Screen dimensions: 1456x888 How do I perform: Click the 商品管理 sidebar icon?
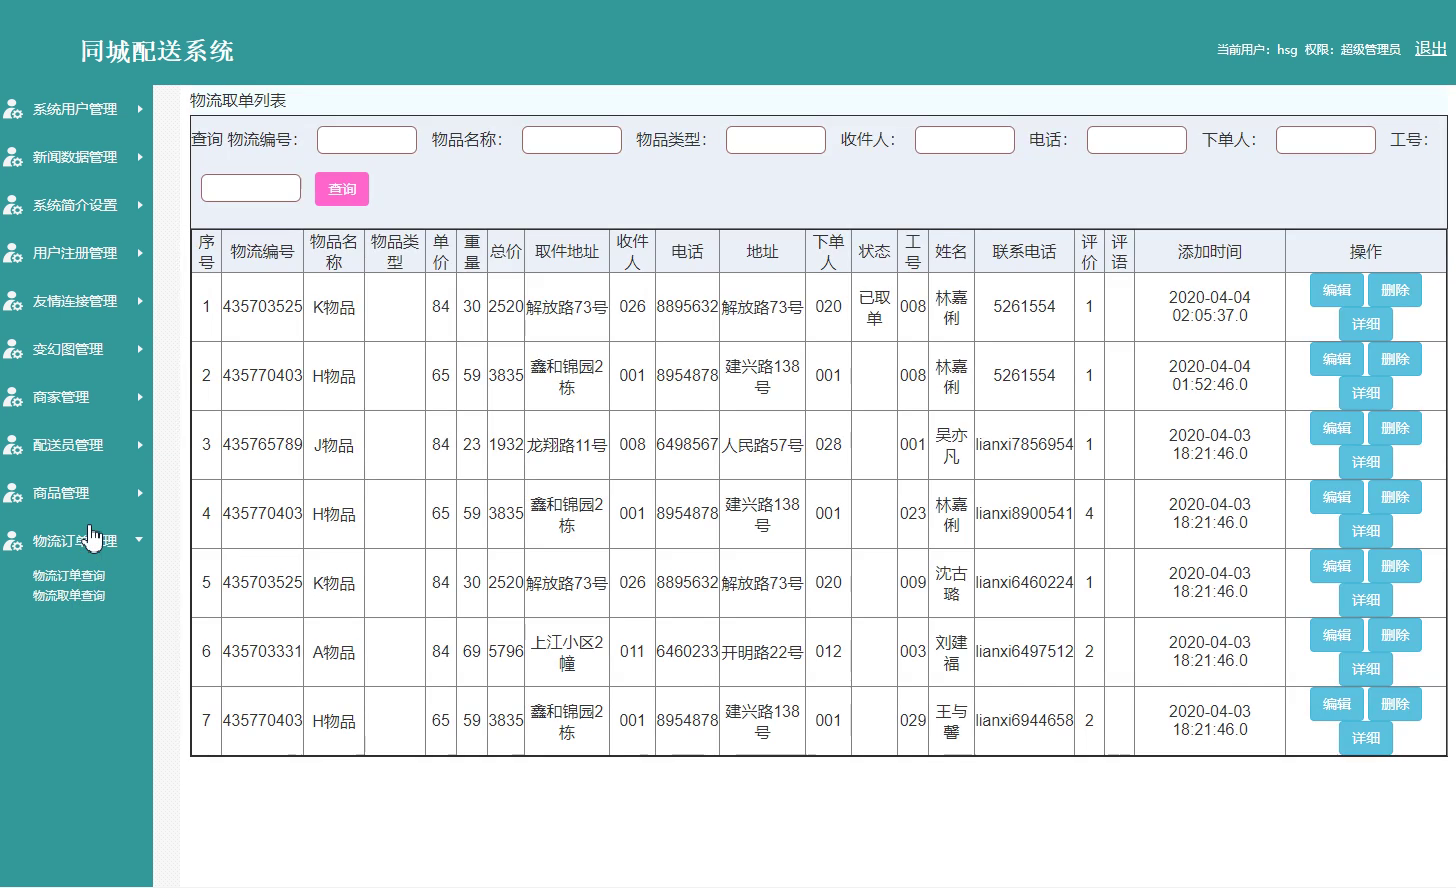13,493
